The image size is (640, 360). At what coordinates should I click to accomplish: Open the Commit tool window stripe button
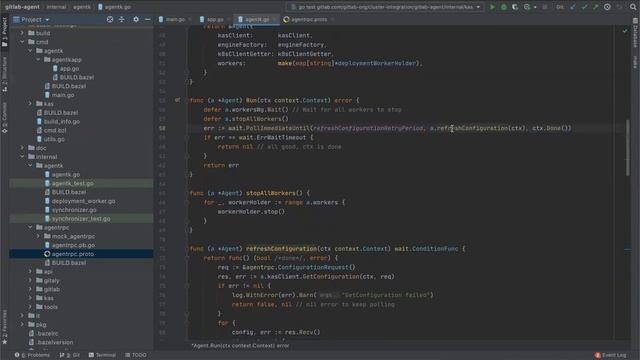click(x=4, y=118)
